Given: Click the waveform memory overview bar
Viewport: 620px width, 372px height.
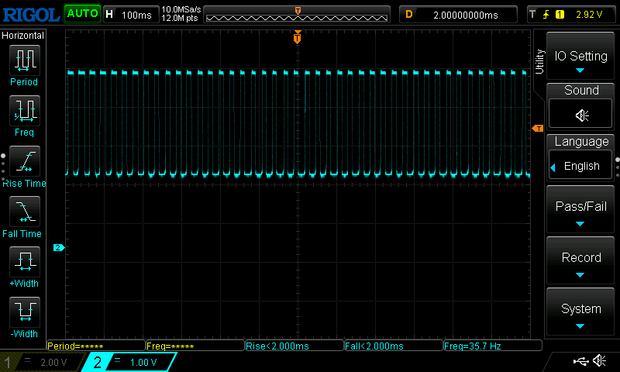Looking at the screenshot, I should (297, 15).
